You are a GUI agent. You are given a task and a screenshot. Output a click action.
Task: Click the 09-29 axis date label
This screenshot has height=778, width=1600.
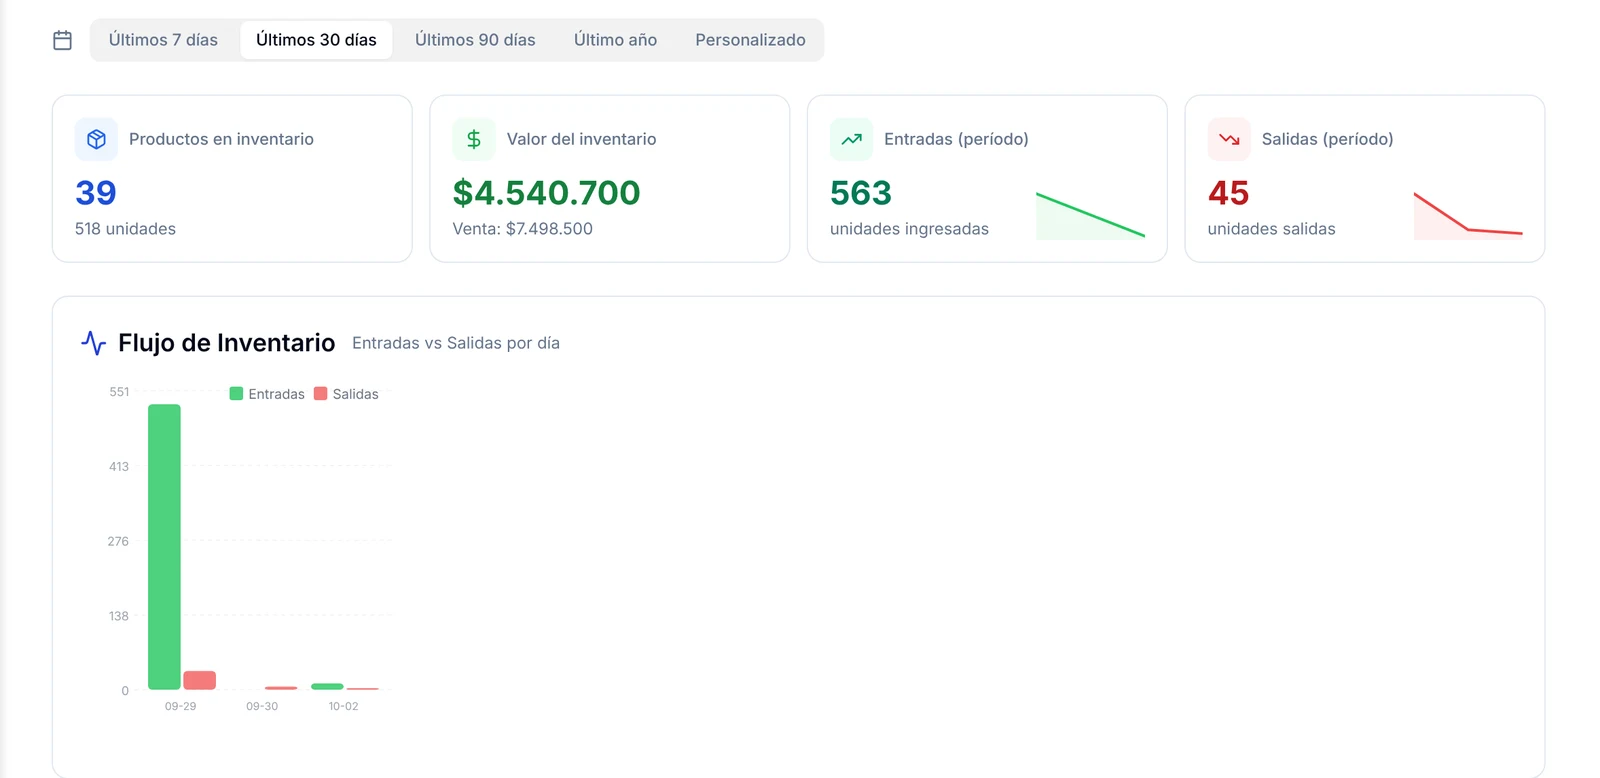181,706
